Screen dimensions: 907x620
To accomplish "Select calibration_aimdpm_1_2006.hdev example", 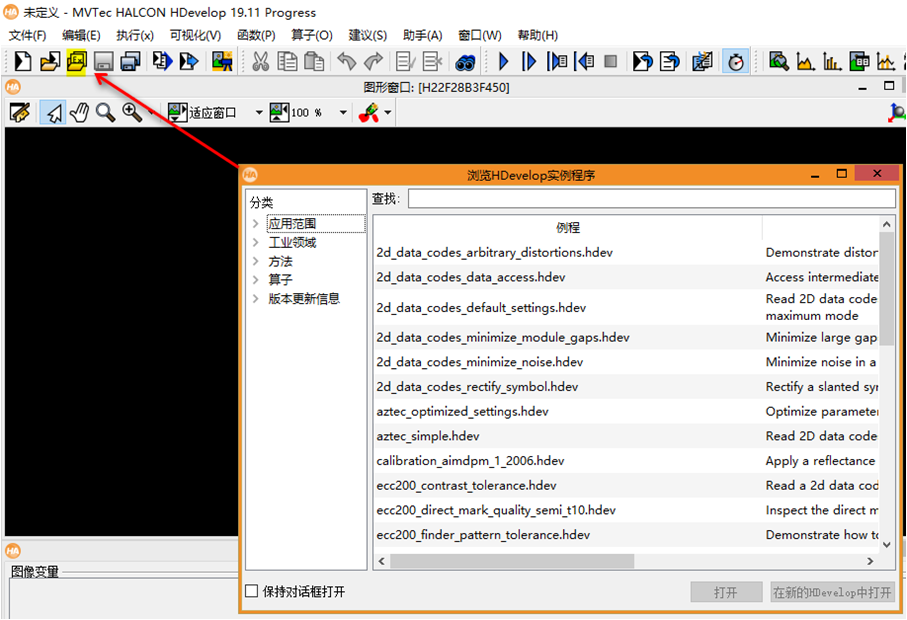I will pos(470,461).
